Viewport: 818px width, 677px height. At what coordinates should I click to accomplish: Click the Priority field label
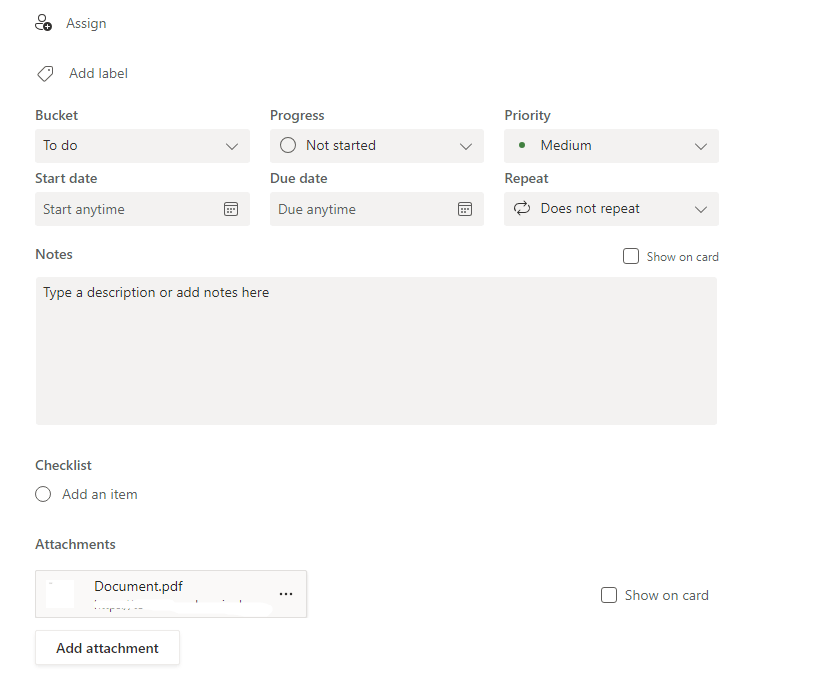(x=527, y=115)
